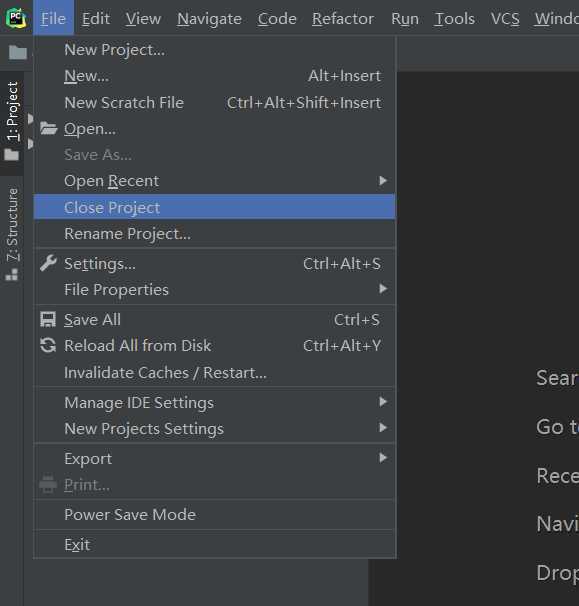The image size is (579, 606).
Task: Open the Tools menu
Action: 455,18
